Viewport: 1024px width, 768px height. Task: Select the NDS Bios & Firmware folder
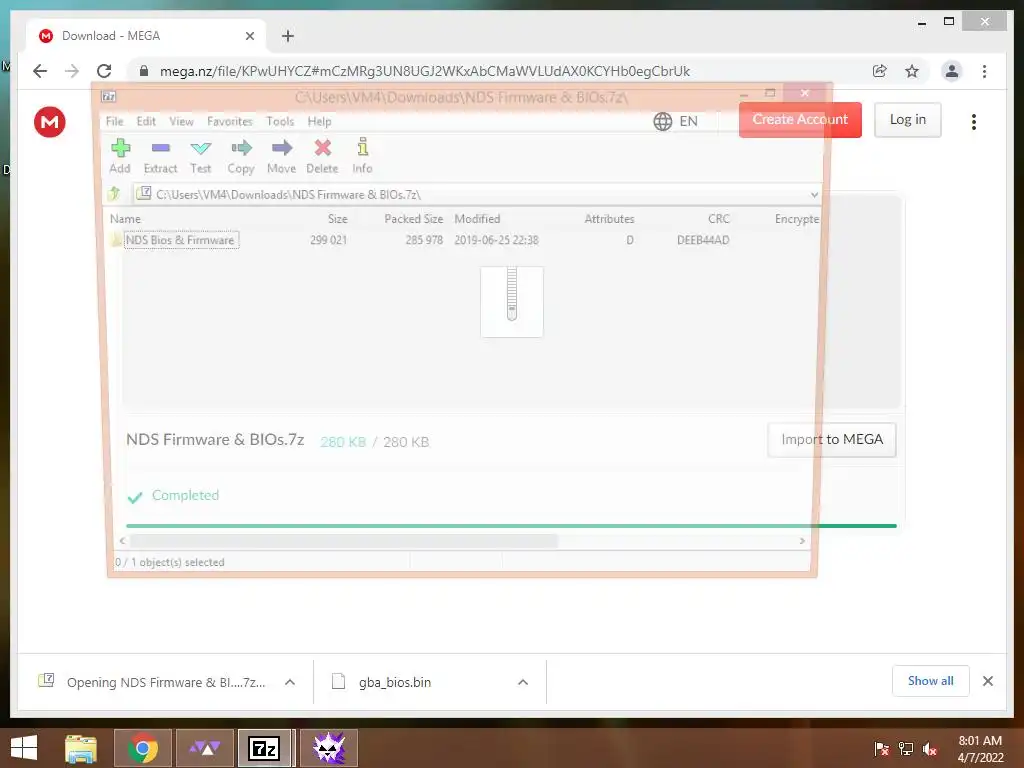coord(180,240)
